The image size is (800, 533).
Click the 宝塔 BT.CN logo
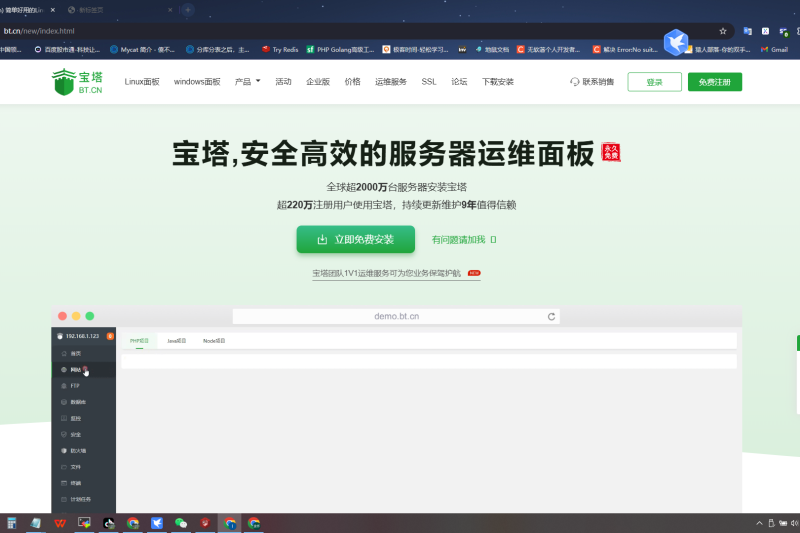click(x=77, y=82)
